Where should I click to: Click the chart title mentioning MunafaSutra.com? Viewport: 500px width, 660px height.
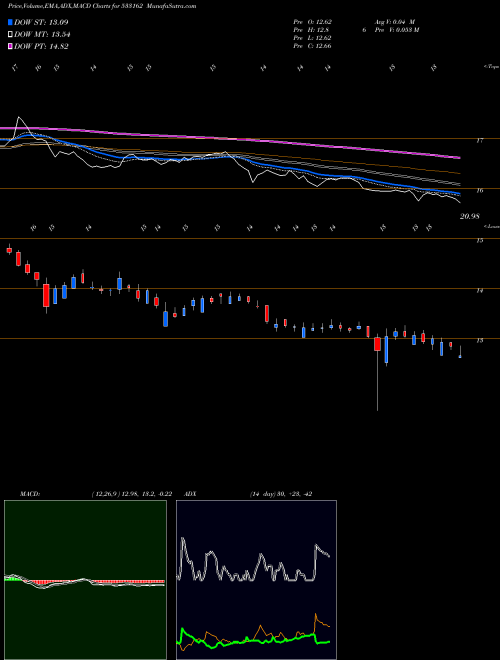tap(102, 6)
